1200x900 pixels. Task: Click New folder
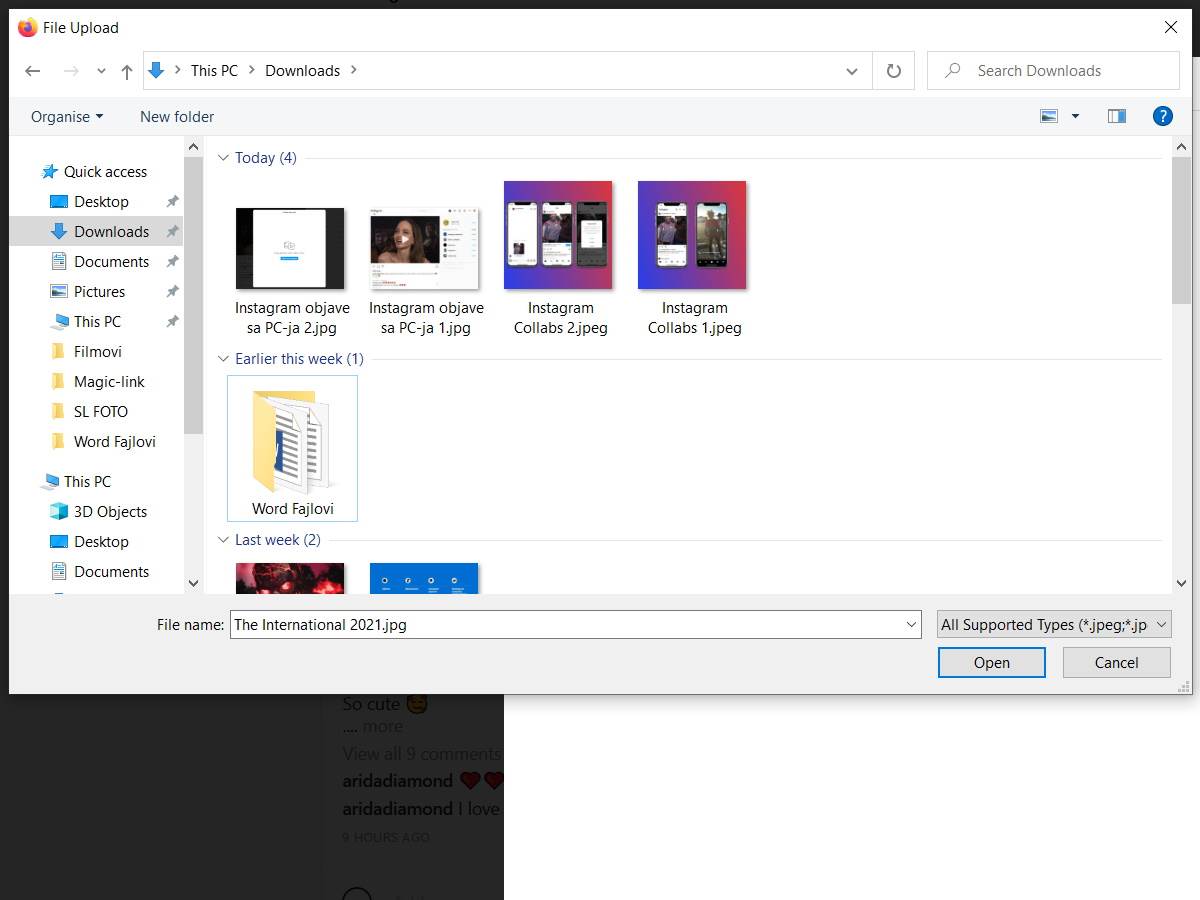[177, 116]
